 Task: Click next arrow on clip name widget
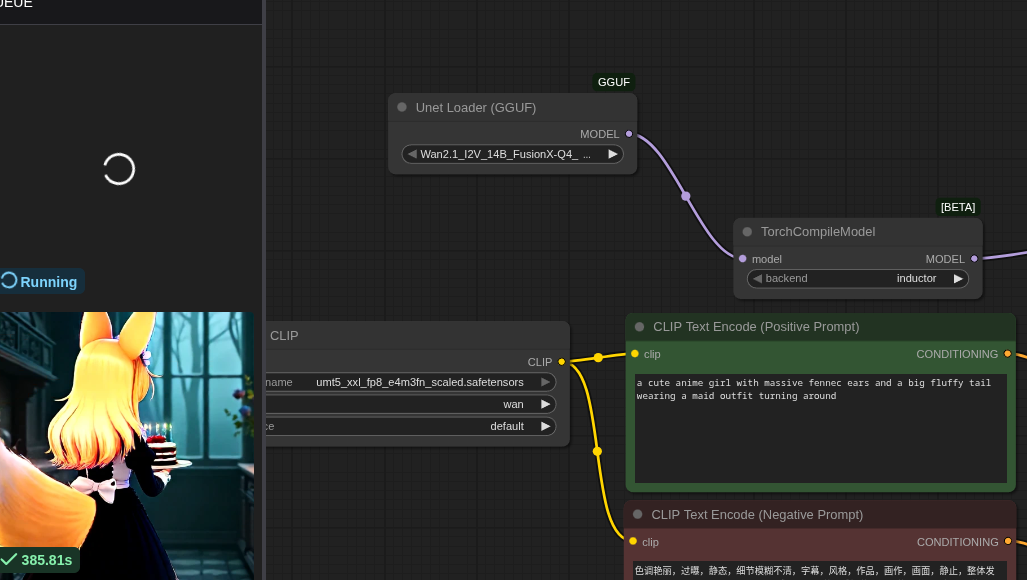pyautogui.click(x=545, y=382)
